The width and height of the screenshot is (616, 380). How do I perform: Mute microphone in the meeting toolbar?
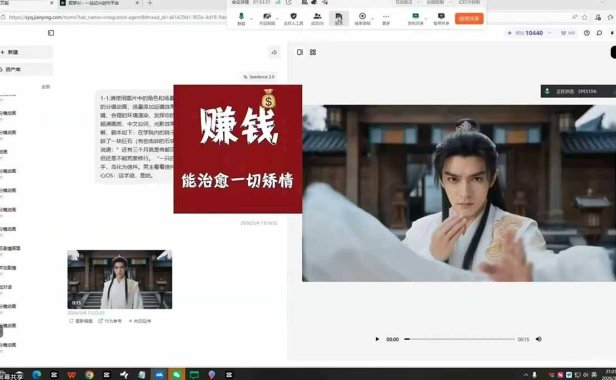[x=241, y=18]
